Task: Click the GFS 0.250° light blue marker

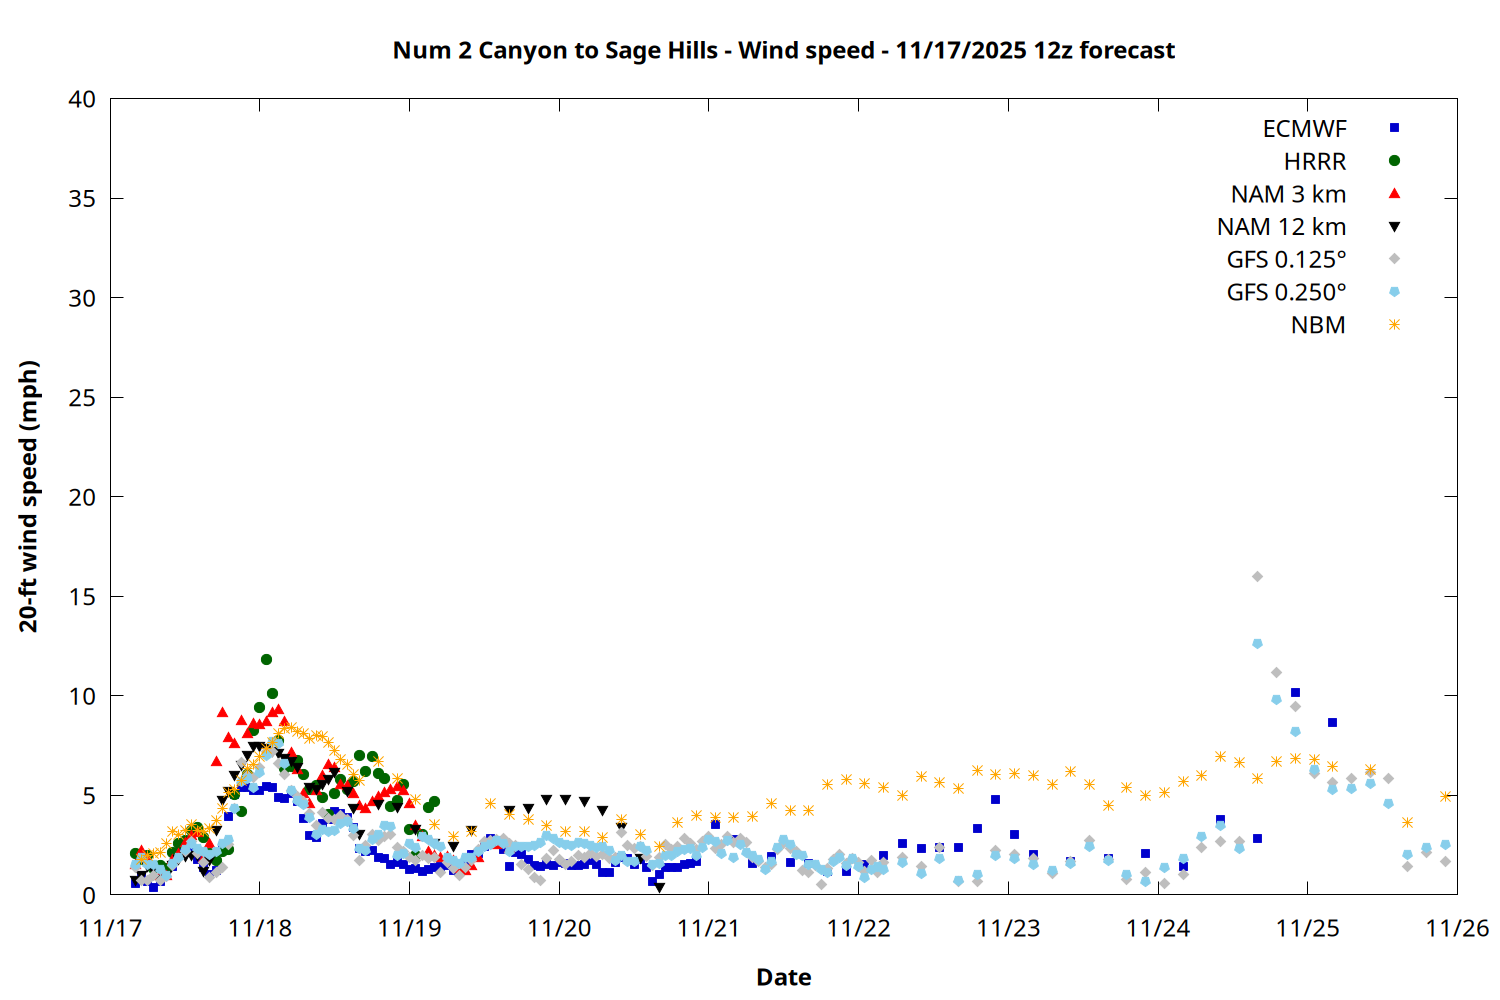Action: 1394,292
